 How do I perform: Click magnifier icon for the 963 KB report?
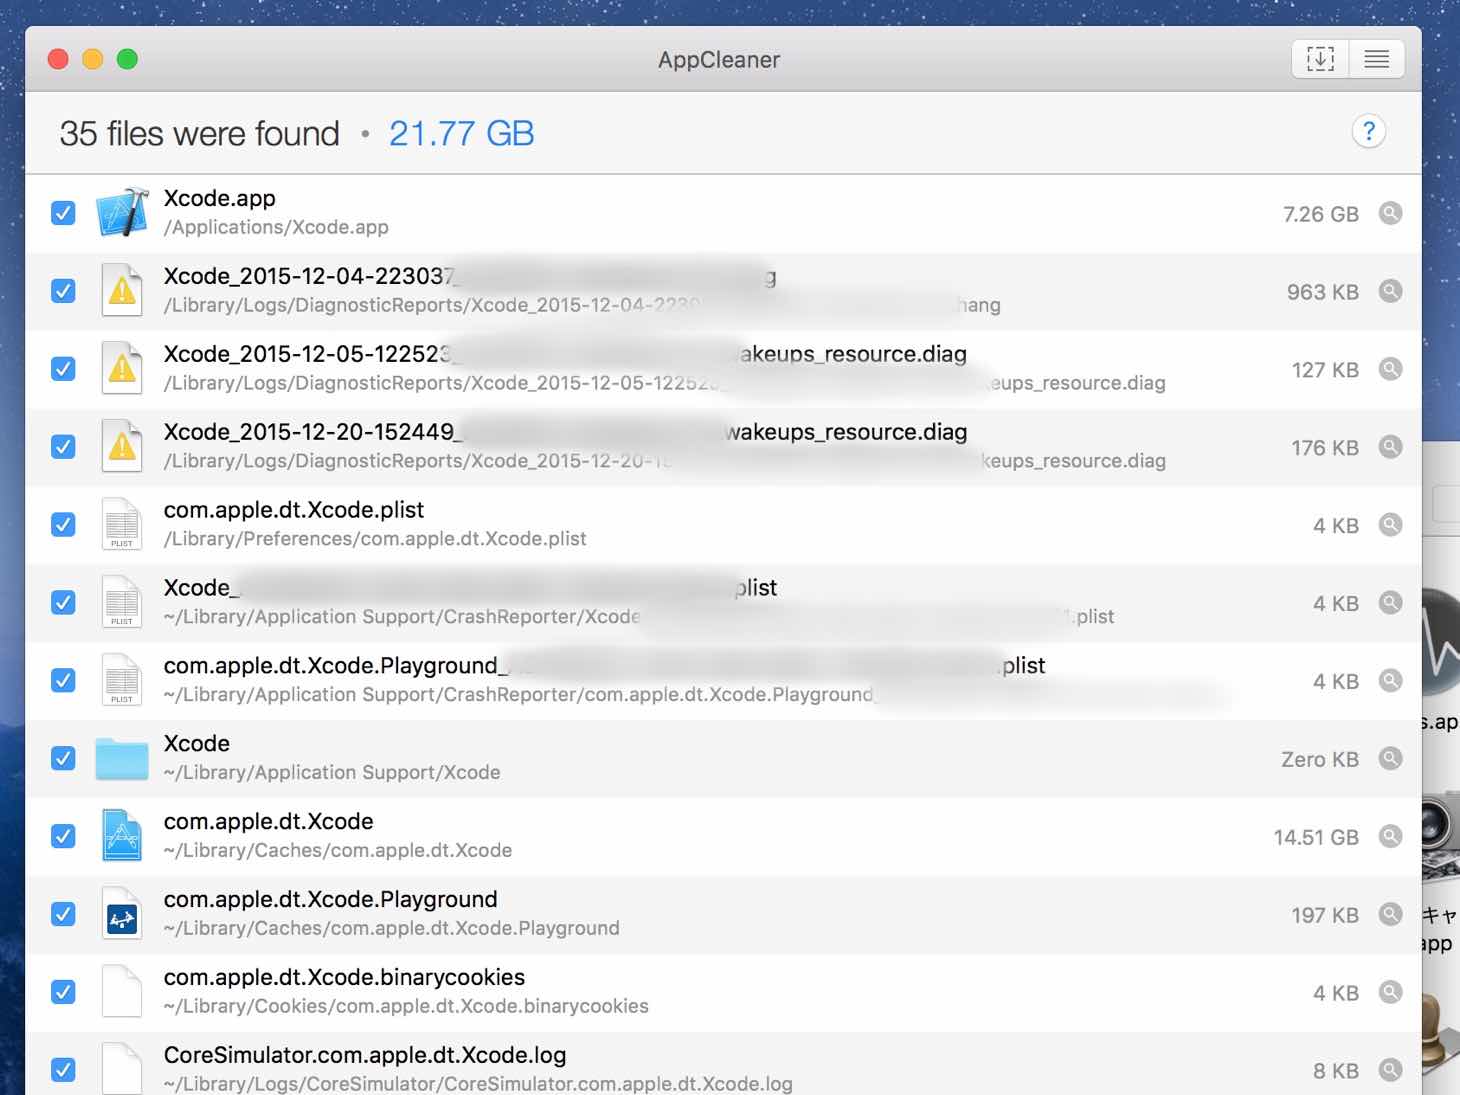click(1390, 291)
